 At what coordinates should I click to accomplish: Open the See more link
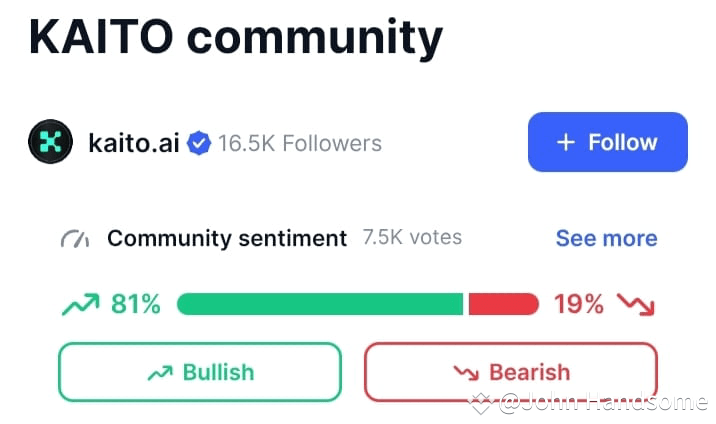click(x=606, y=238)
